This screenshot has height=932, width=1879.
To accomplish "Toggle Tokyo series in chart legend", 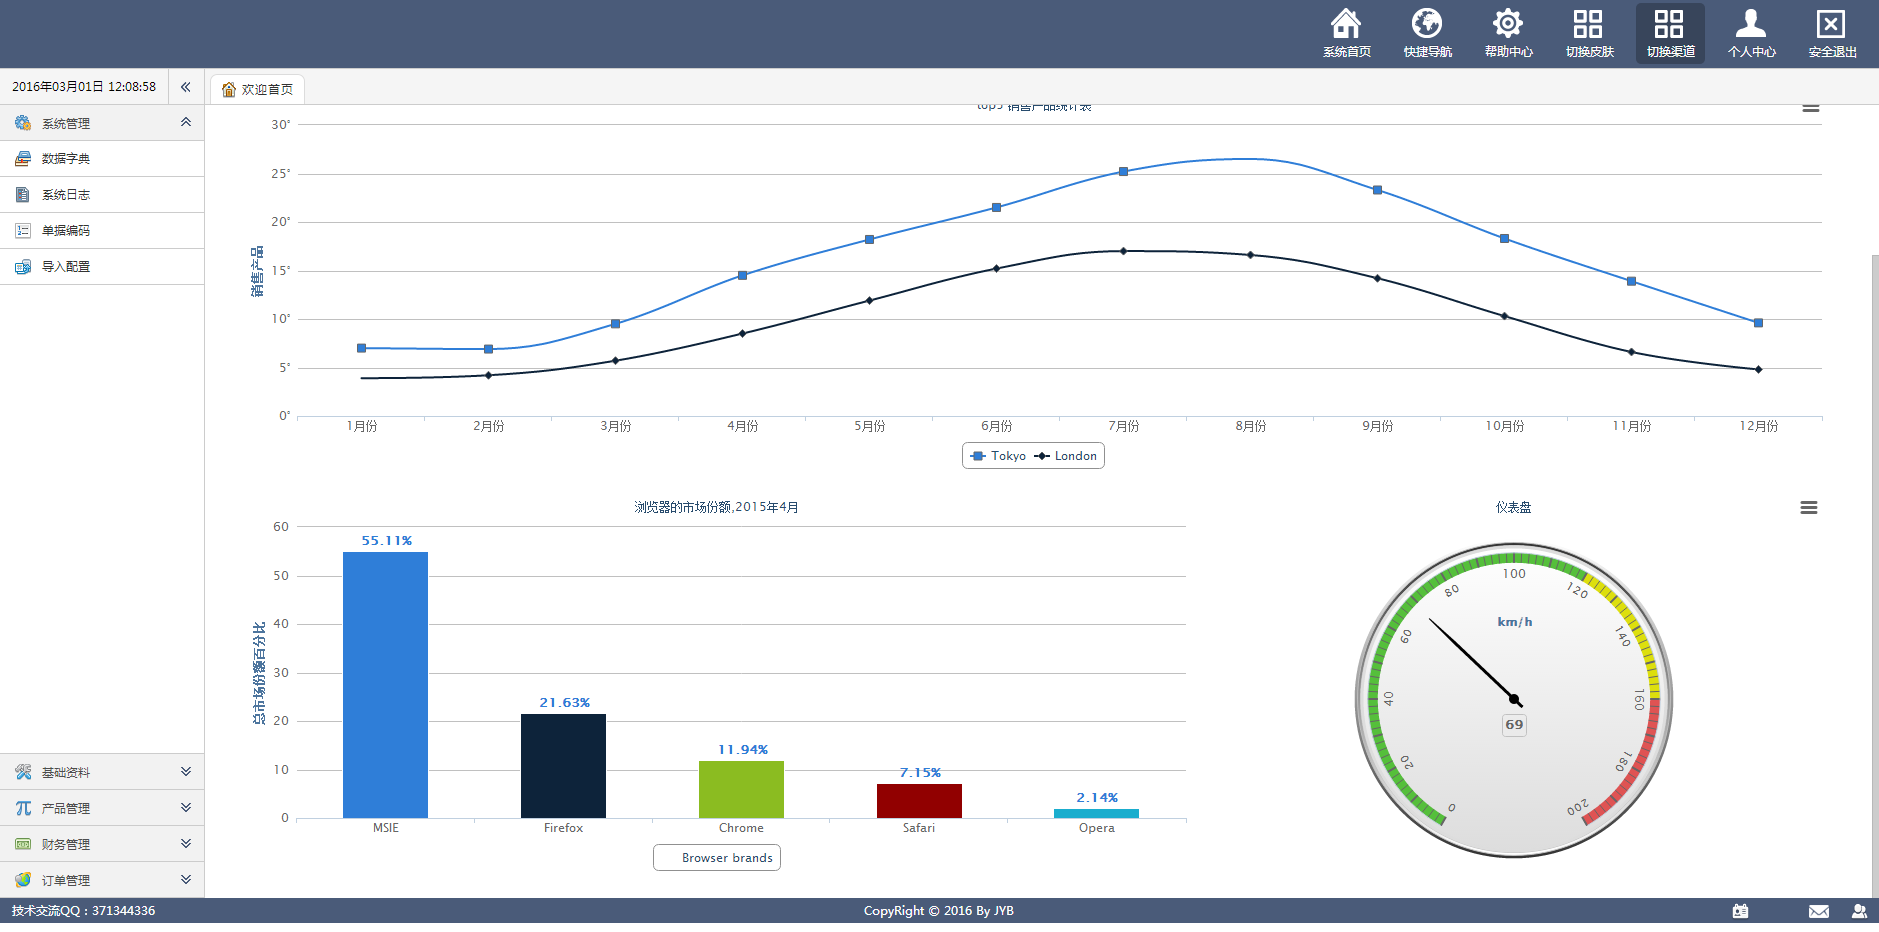I will point(999,456).
